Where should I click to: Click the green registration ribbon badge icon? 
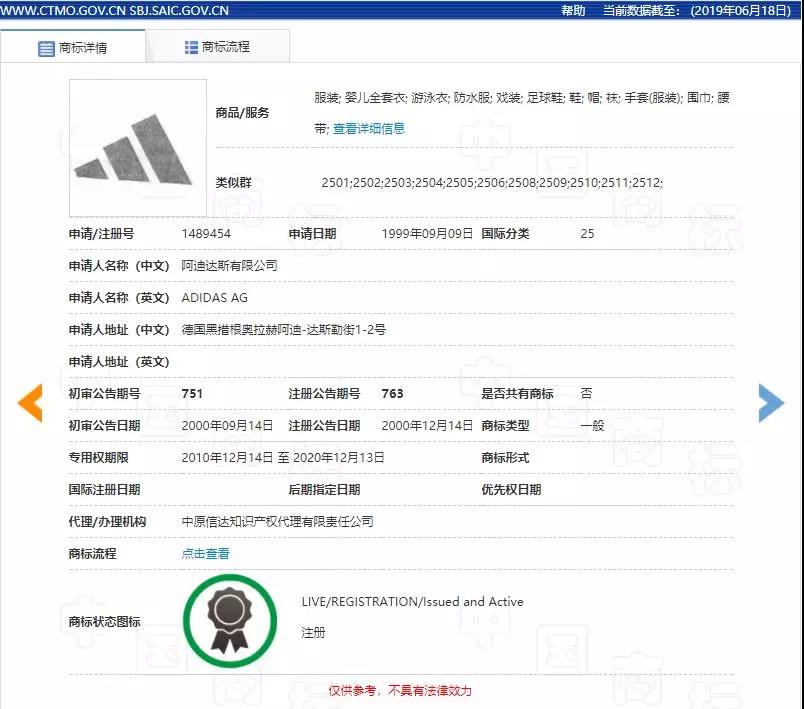pyautogui.click(x=230, y=619)
